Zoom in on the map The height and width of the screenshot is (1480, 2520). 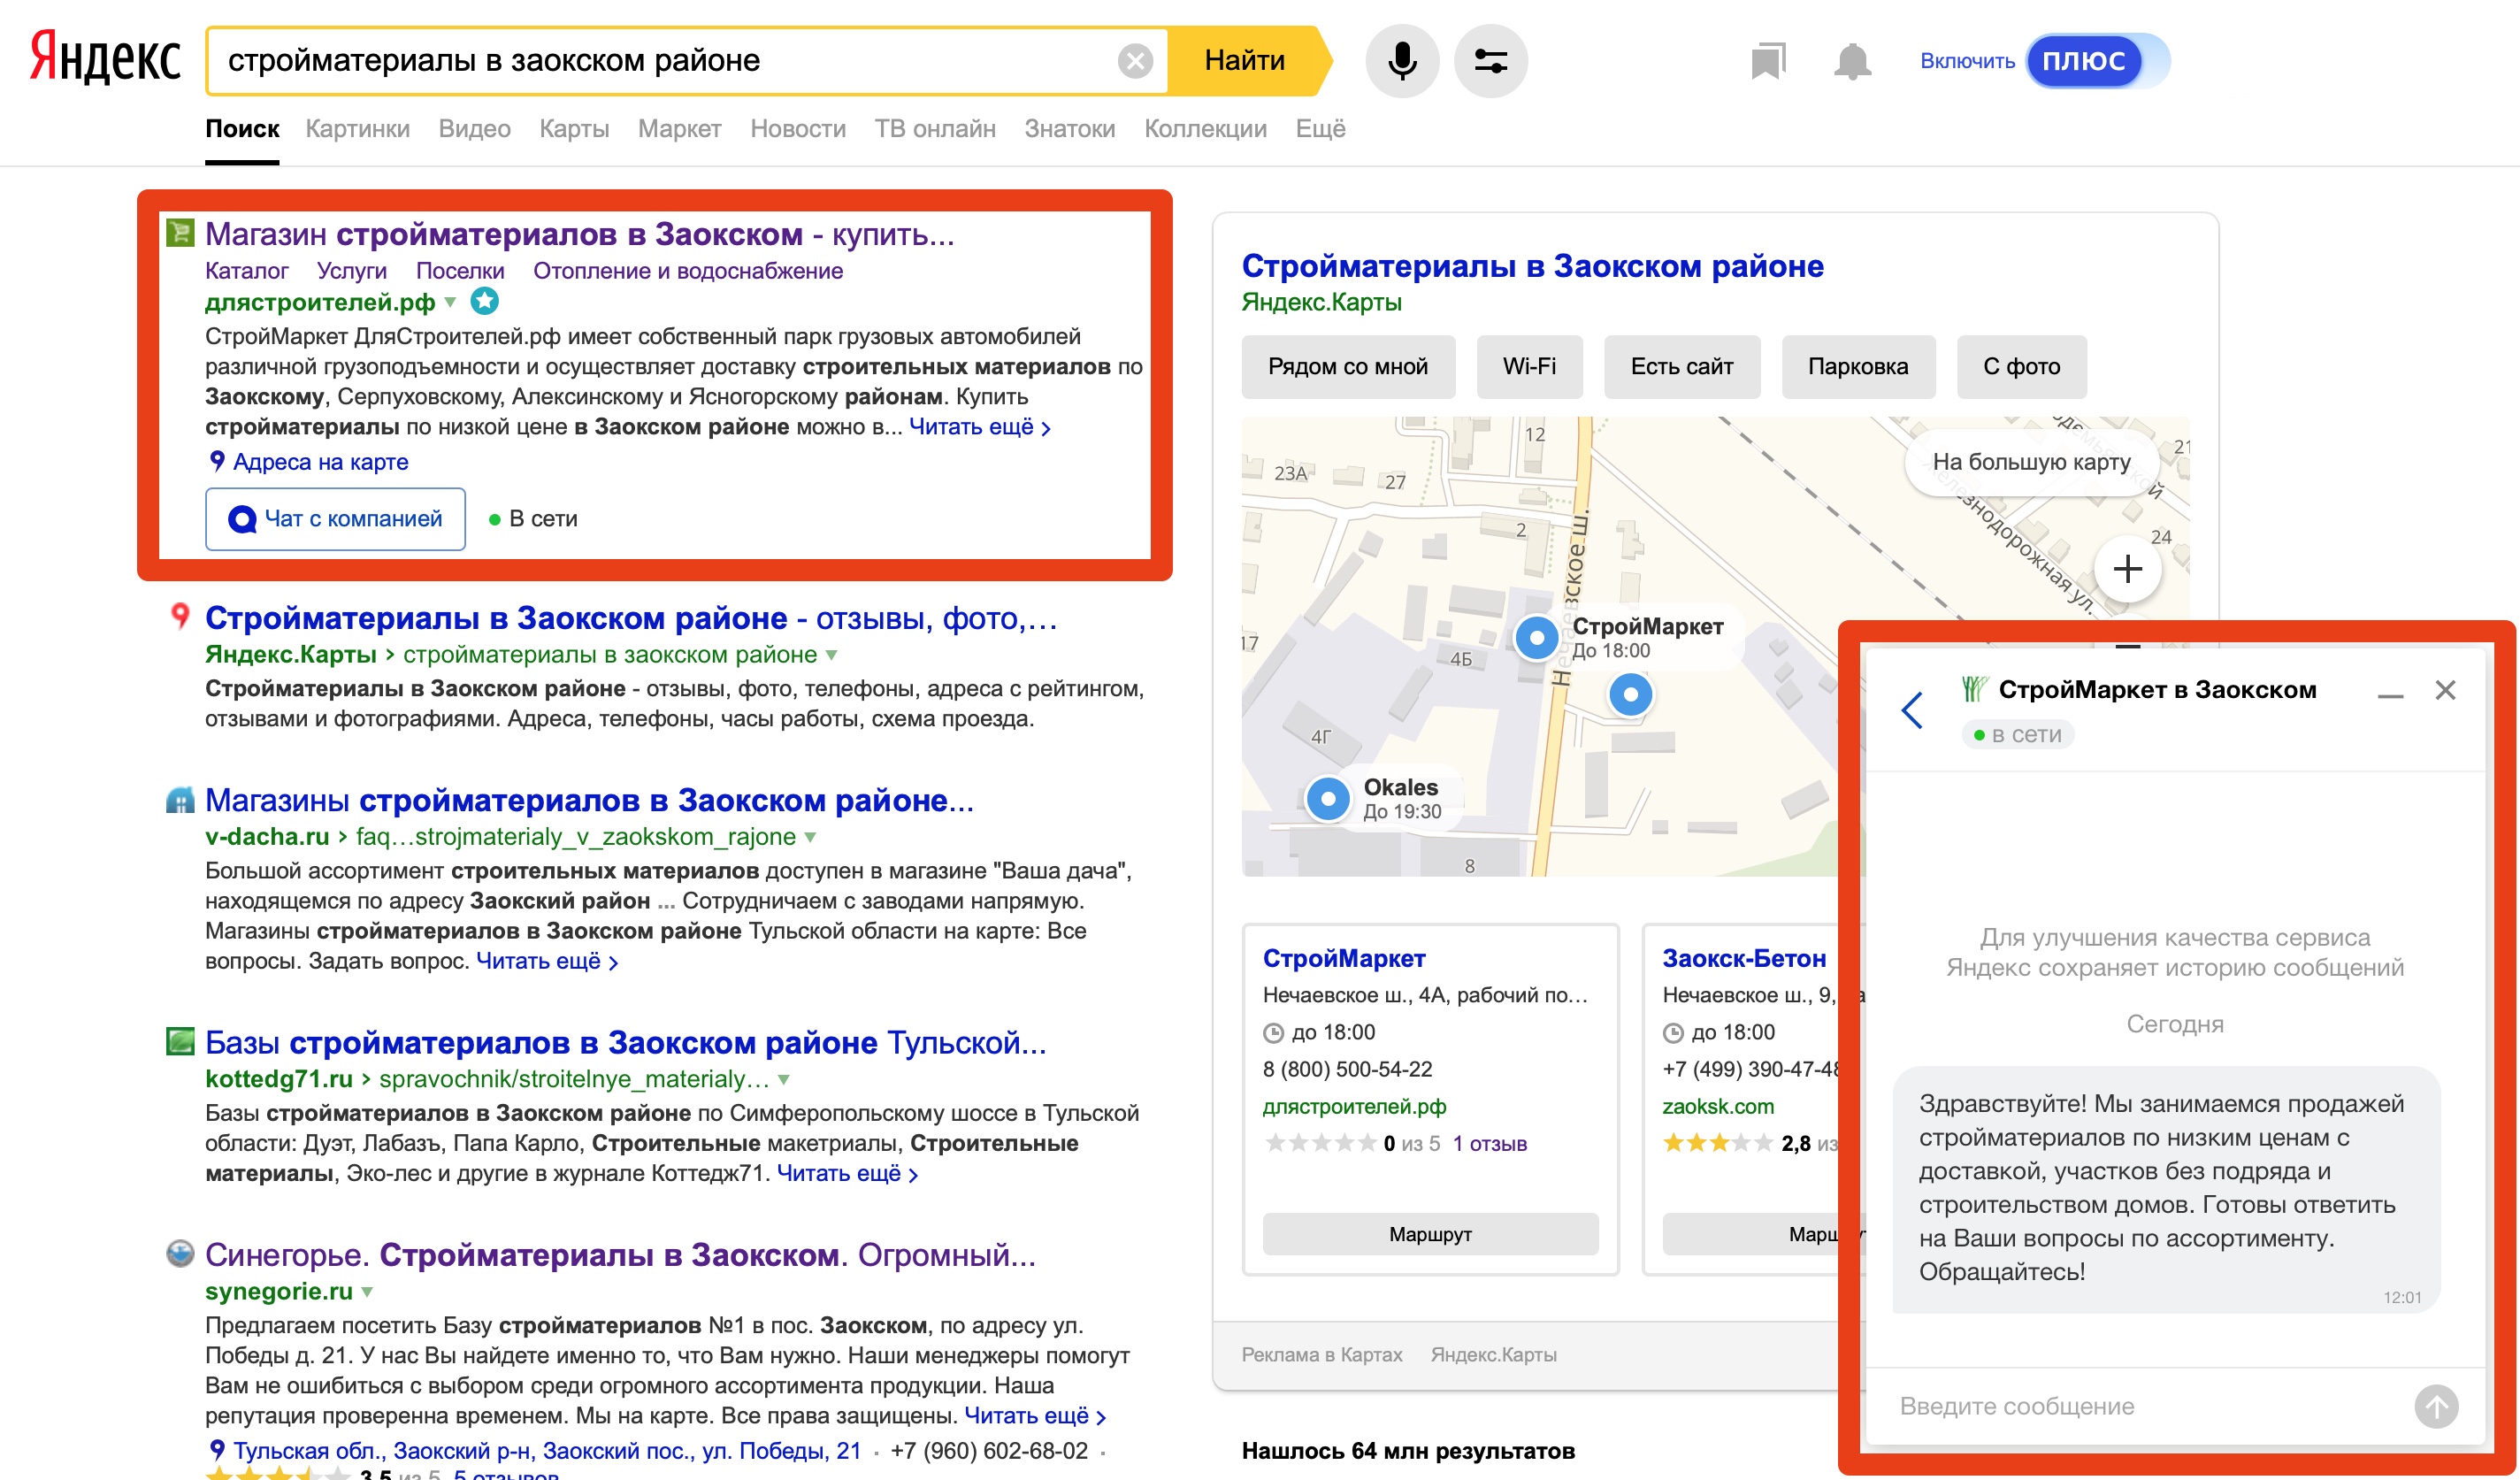click(2127, 569)
